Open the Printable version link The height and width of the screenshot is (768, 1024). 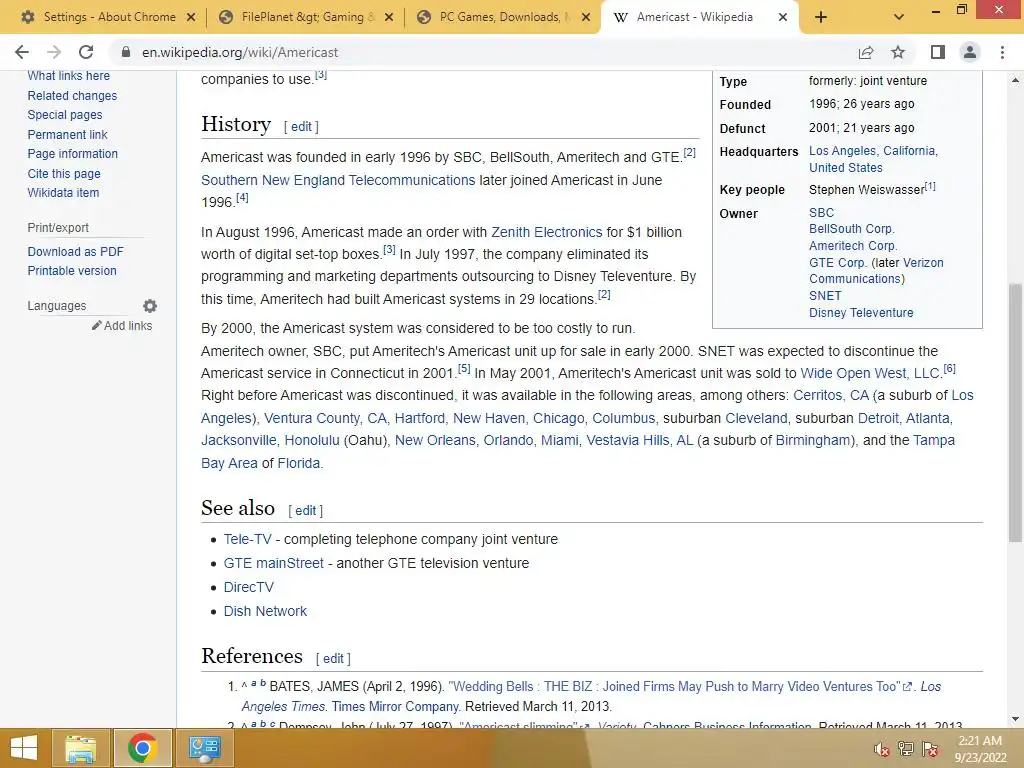72,270
